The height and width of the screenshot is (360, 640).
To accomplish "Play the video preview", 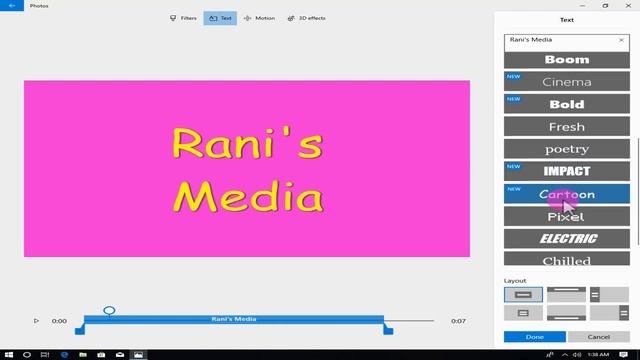I will (x=36, y=321).
